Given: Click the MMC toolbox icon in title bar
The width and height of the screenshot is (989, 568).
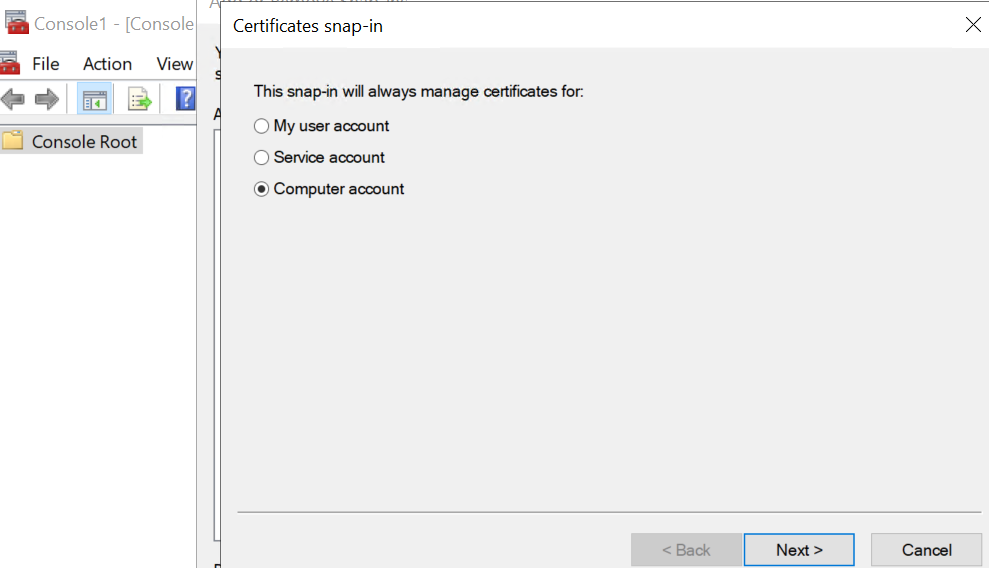Looking at the screenshot, I should [x=15, y=23].
